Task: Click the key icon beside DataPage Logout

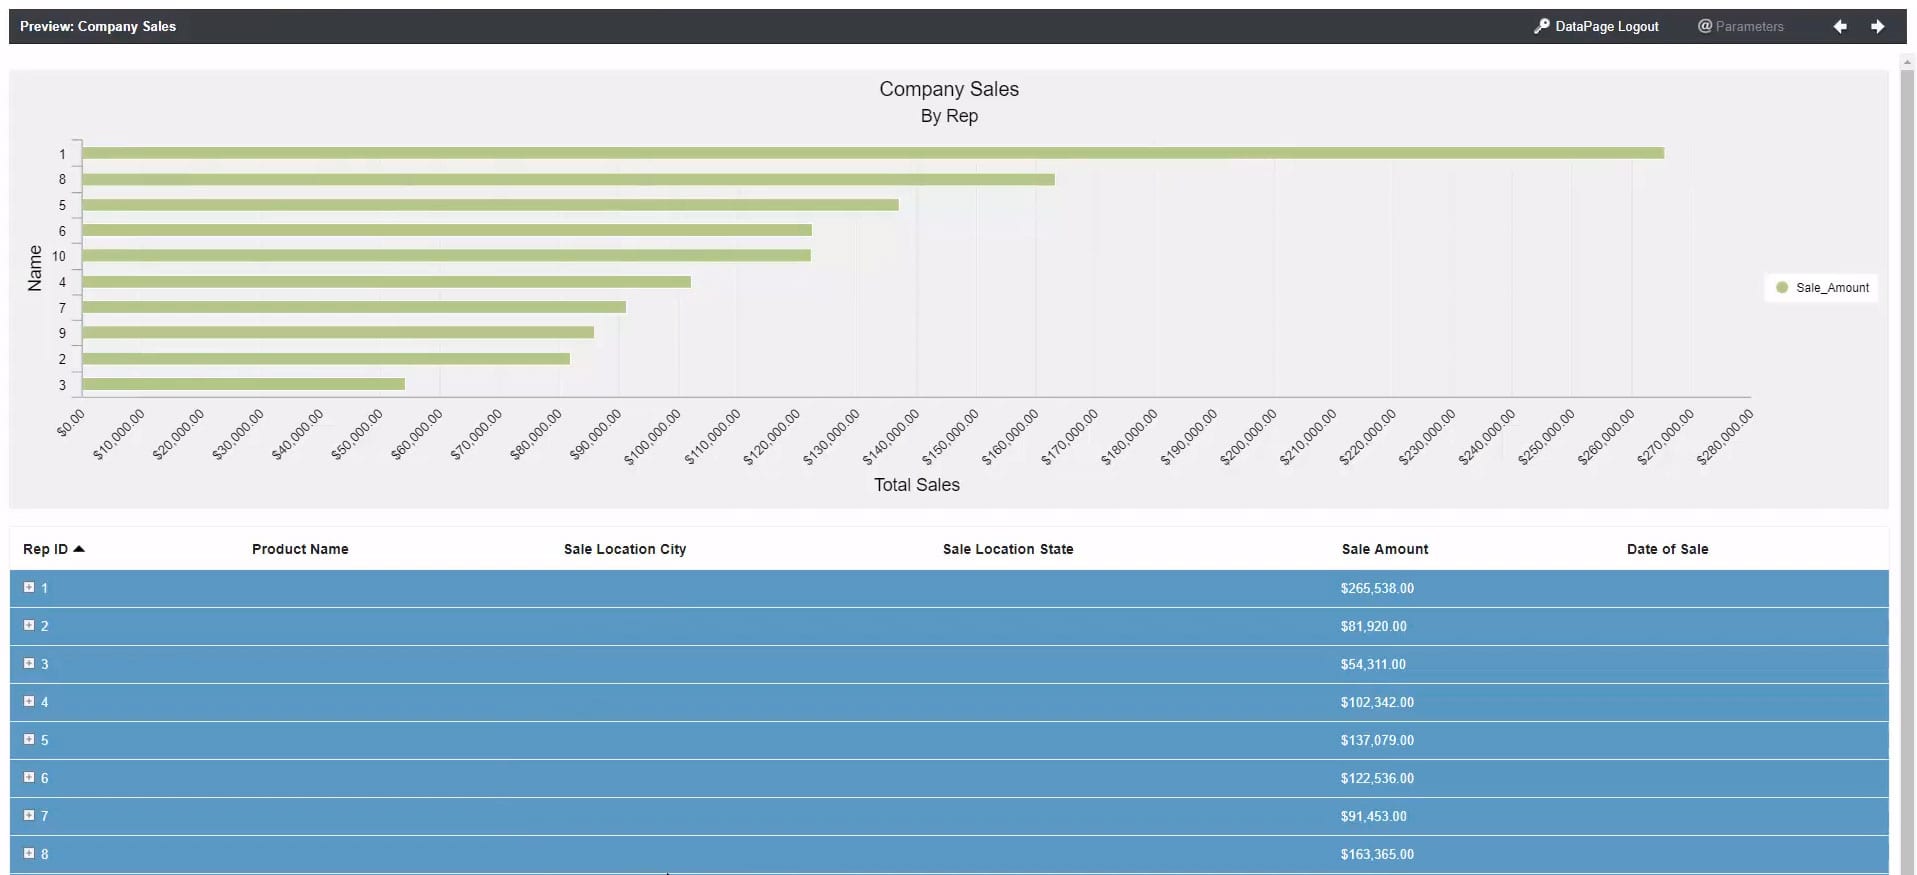Action: point(1541,26)
